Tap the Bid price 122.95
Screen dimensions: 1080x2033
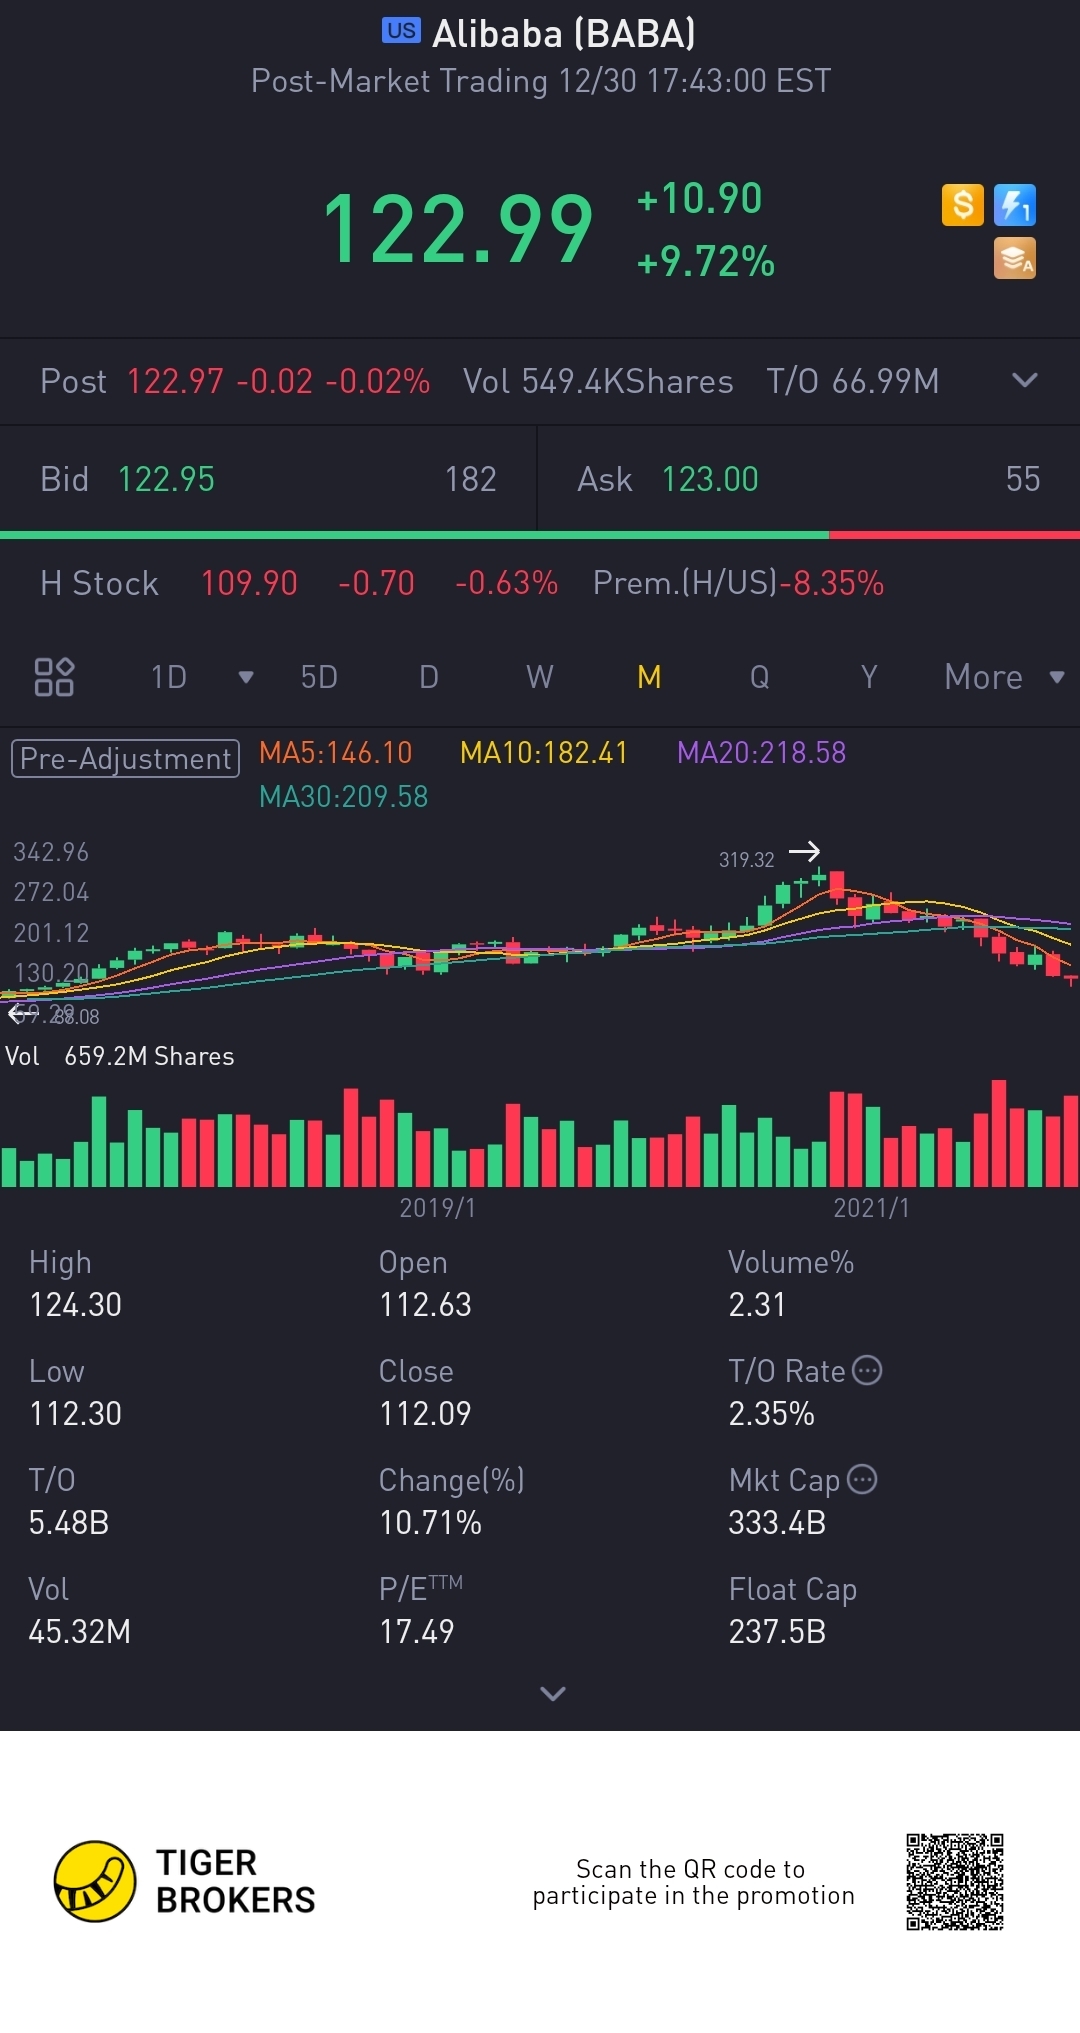[x=166, y=479]
